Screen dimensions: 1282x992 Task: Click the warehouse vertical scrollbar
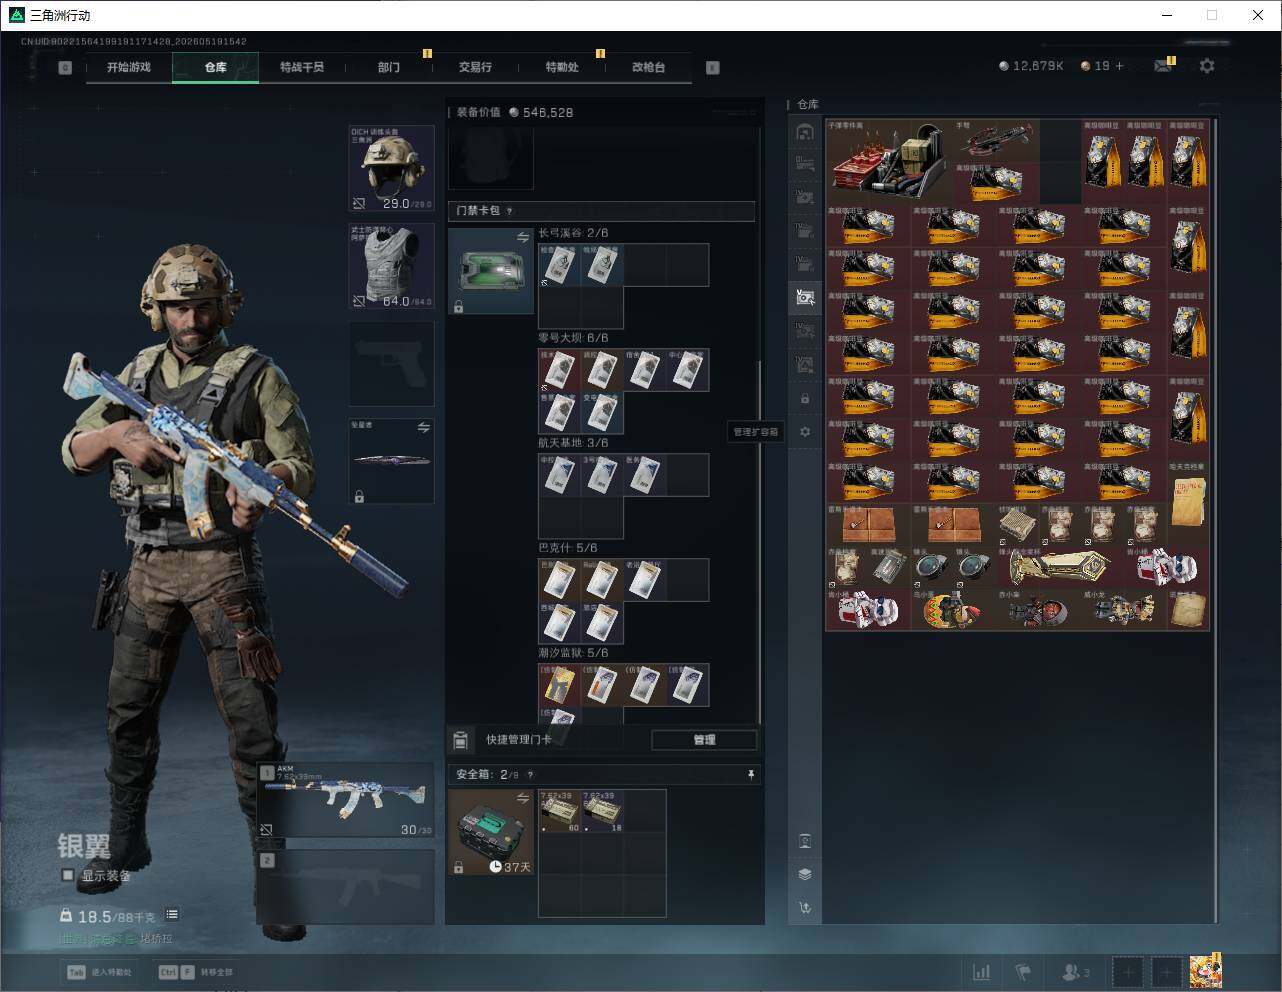(1217, 520)
